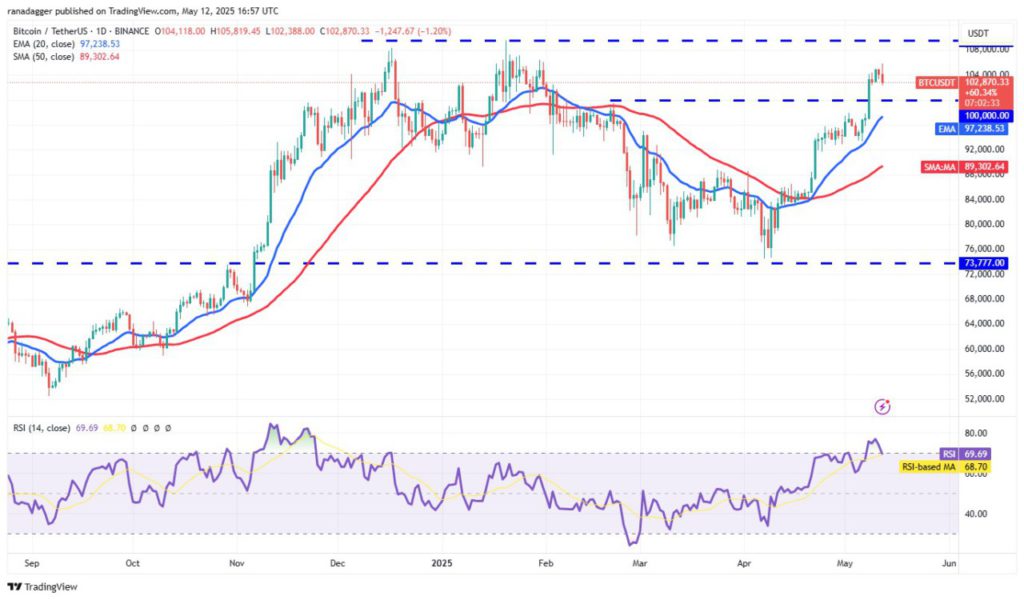Click the 73,777.00 support level label
Image resolution: width=1024 pixels, height=600 pixels.
coord(984,263)
